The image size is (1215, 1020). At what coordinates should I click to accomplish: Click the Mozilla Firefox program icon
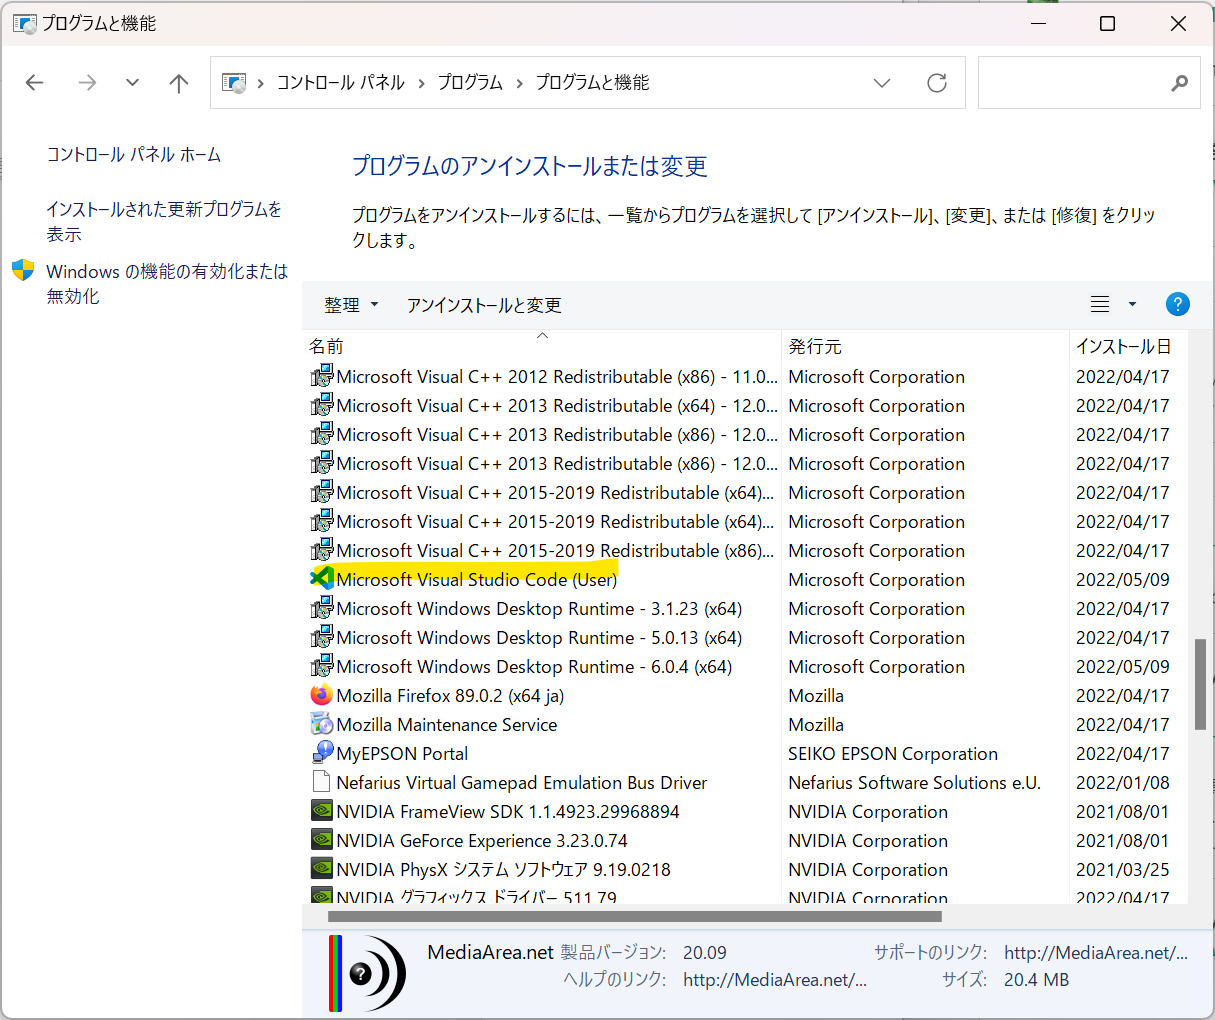(x=321, y=694)
